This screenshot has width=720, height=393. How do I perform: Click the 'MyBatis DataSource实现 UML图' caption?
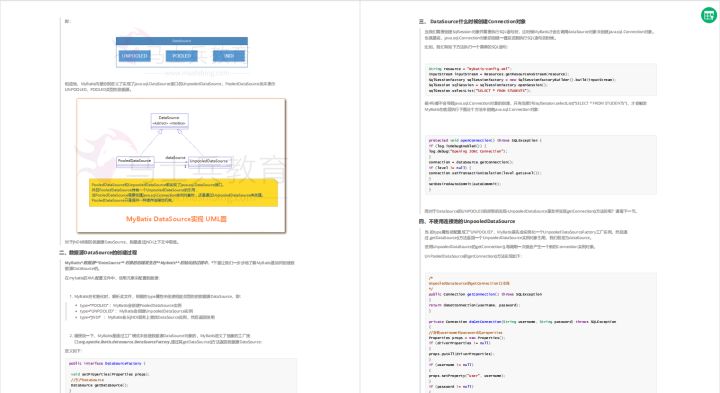176,219
